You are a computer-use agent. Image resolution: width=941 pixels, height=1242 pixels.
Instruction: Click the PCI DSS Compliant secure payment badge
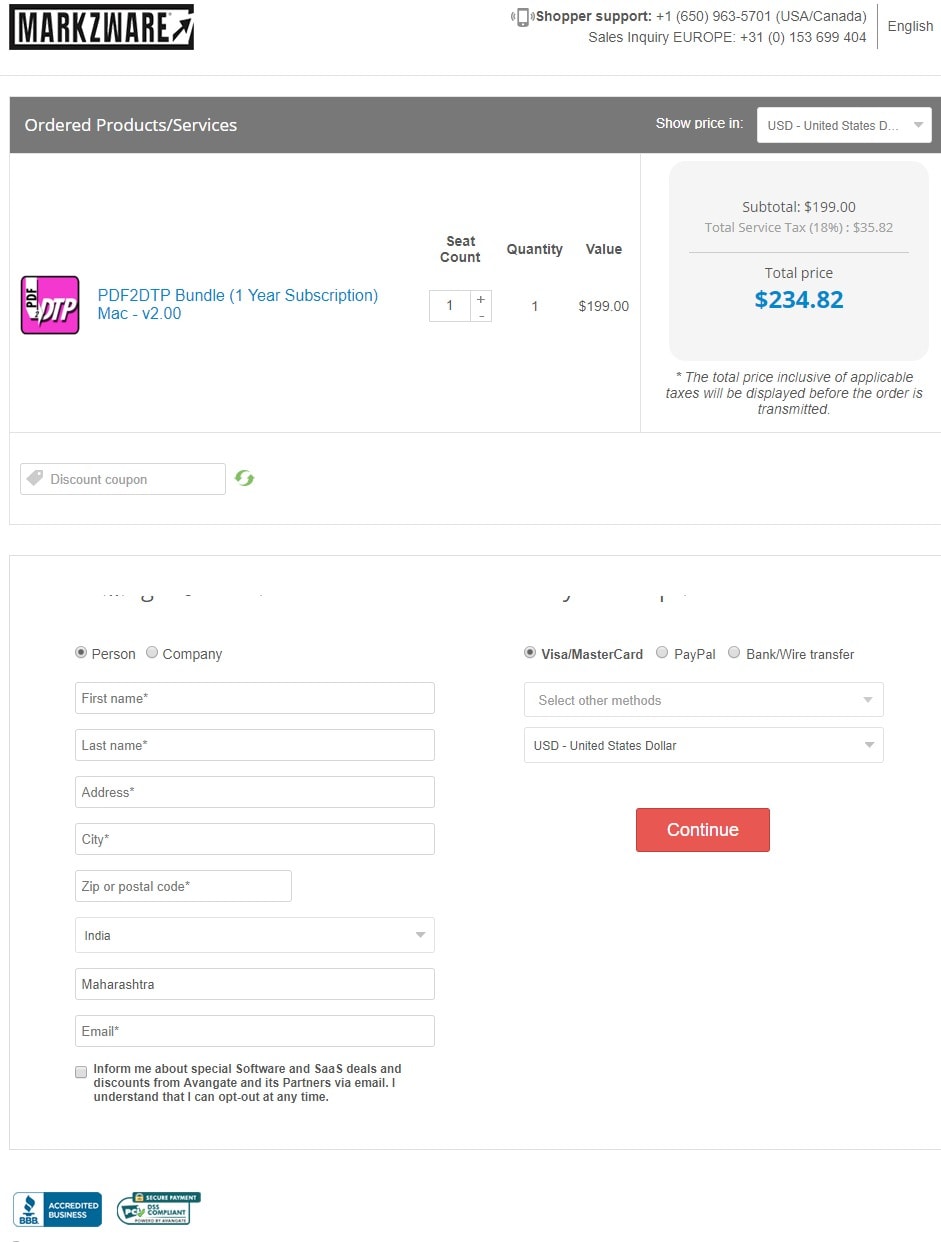point(159,1208)
